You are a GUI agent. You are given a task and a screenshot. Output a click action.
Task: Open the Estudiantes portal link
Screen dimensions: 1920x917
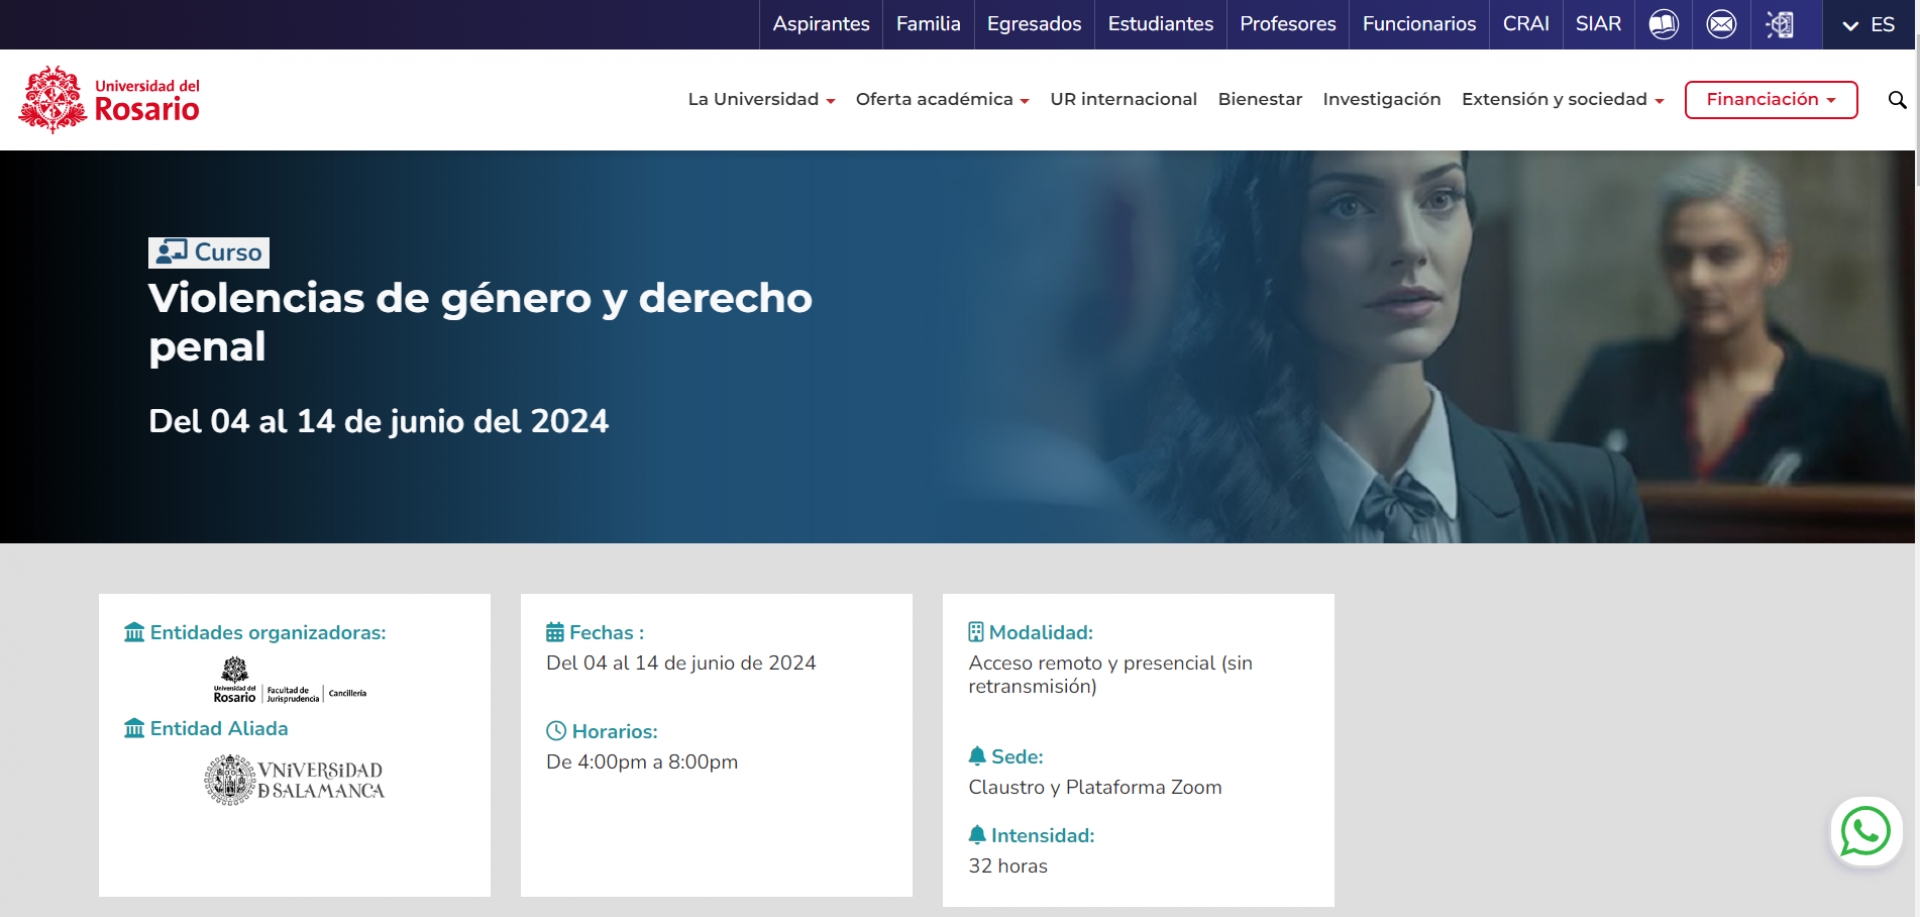1160,24
